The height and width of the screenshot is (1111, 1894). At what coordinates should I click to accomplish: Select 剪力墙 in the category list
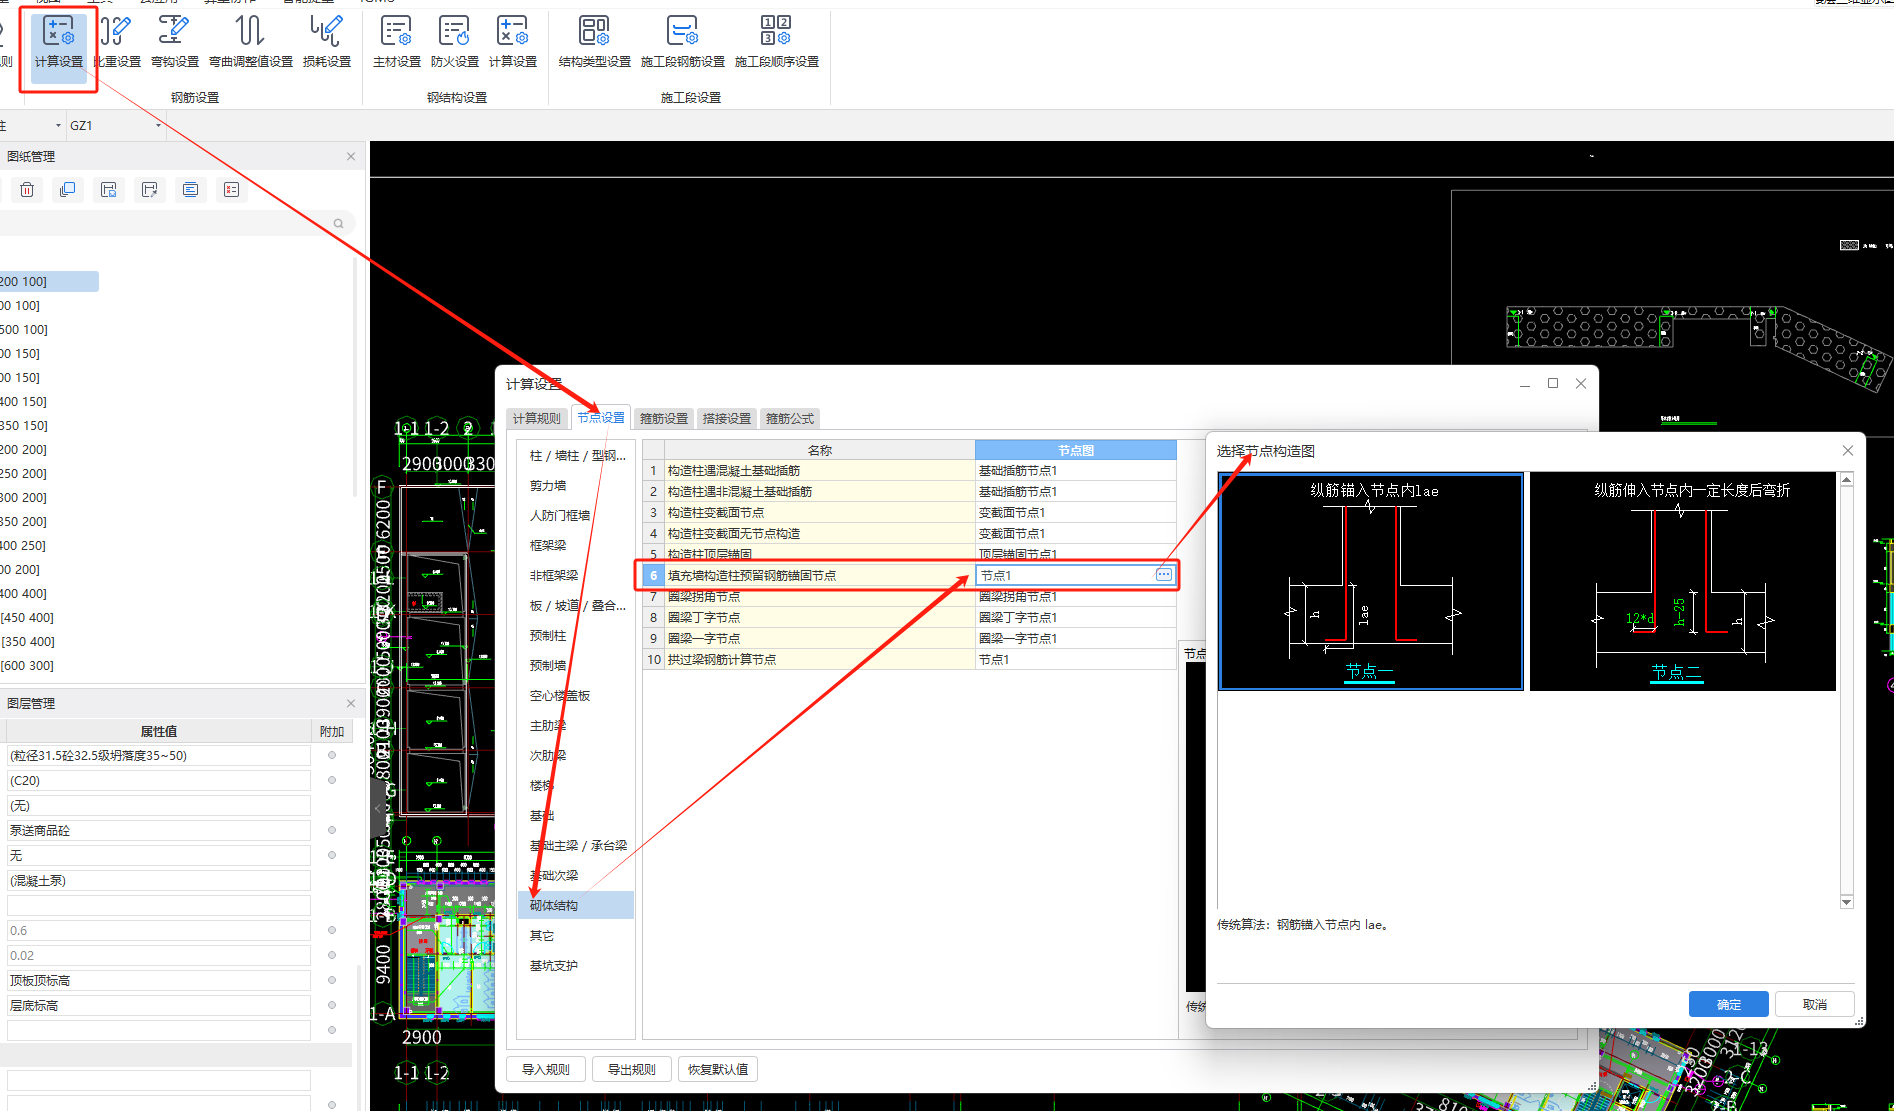[576, 485]
